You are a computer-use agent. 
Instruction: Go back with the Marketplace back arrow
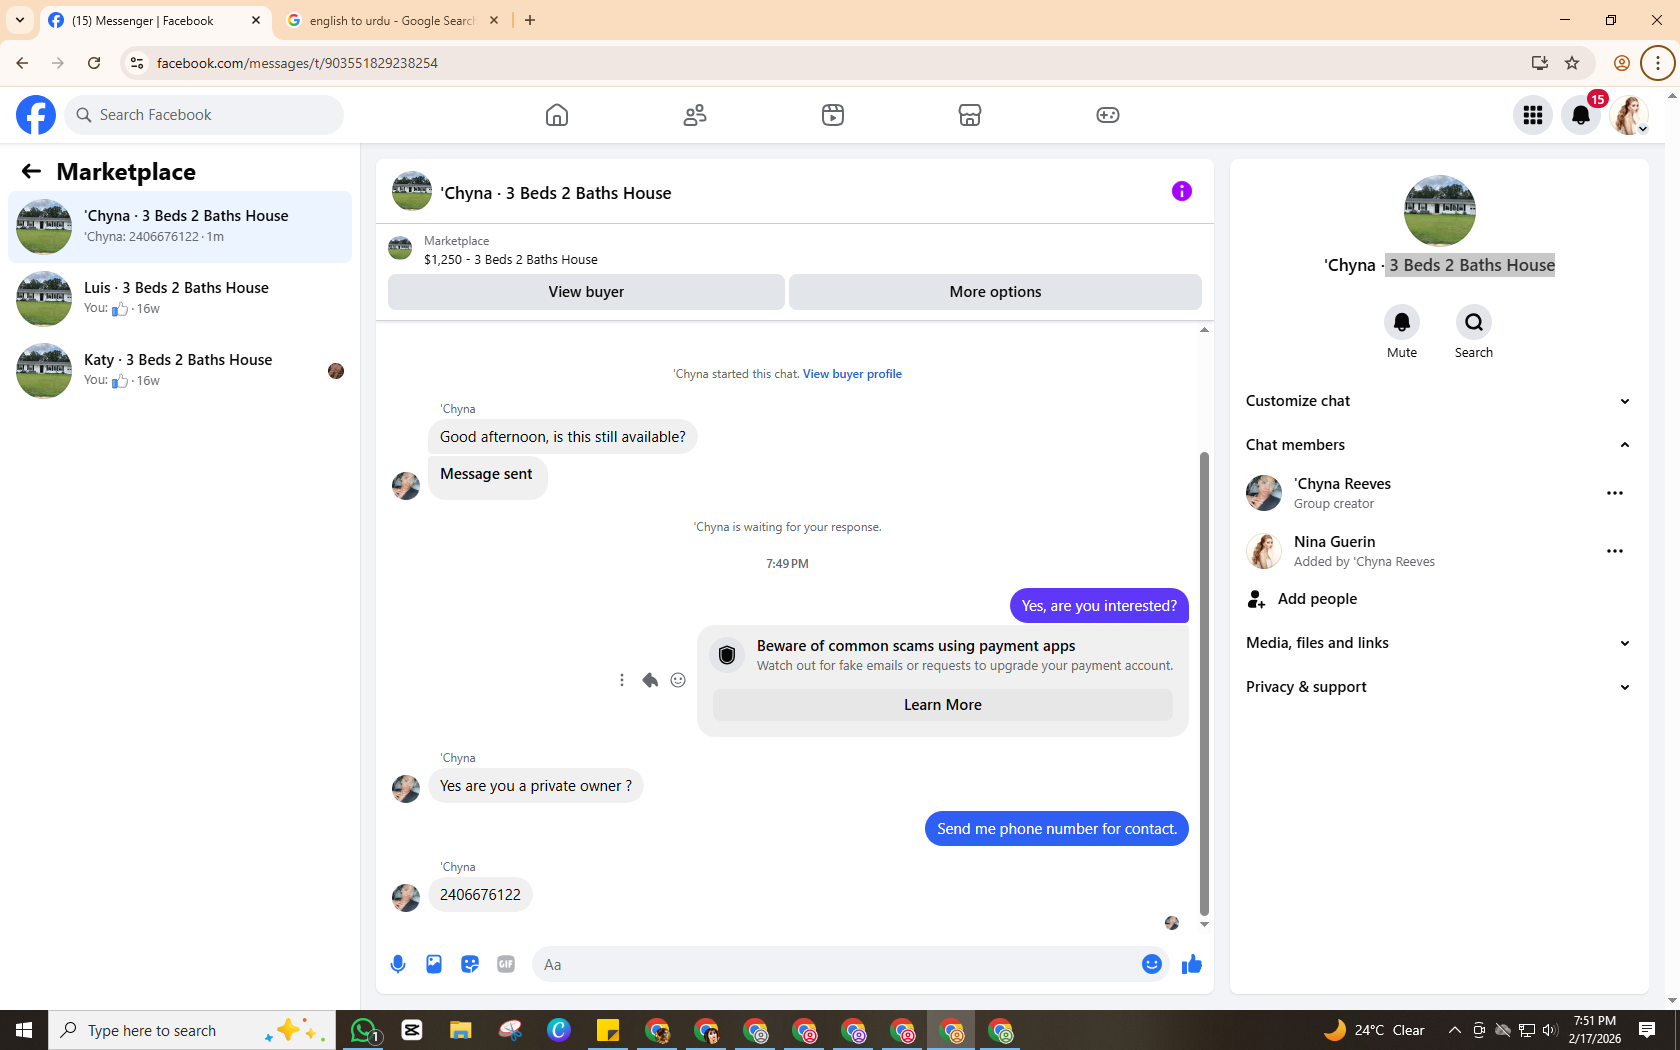point(31,172)
